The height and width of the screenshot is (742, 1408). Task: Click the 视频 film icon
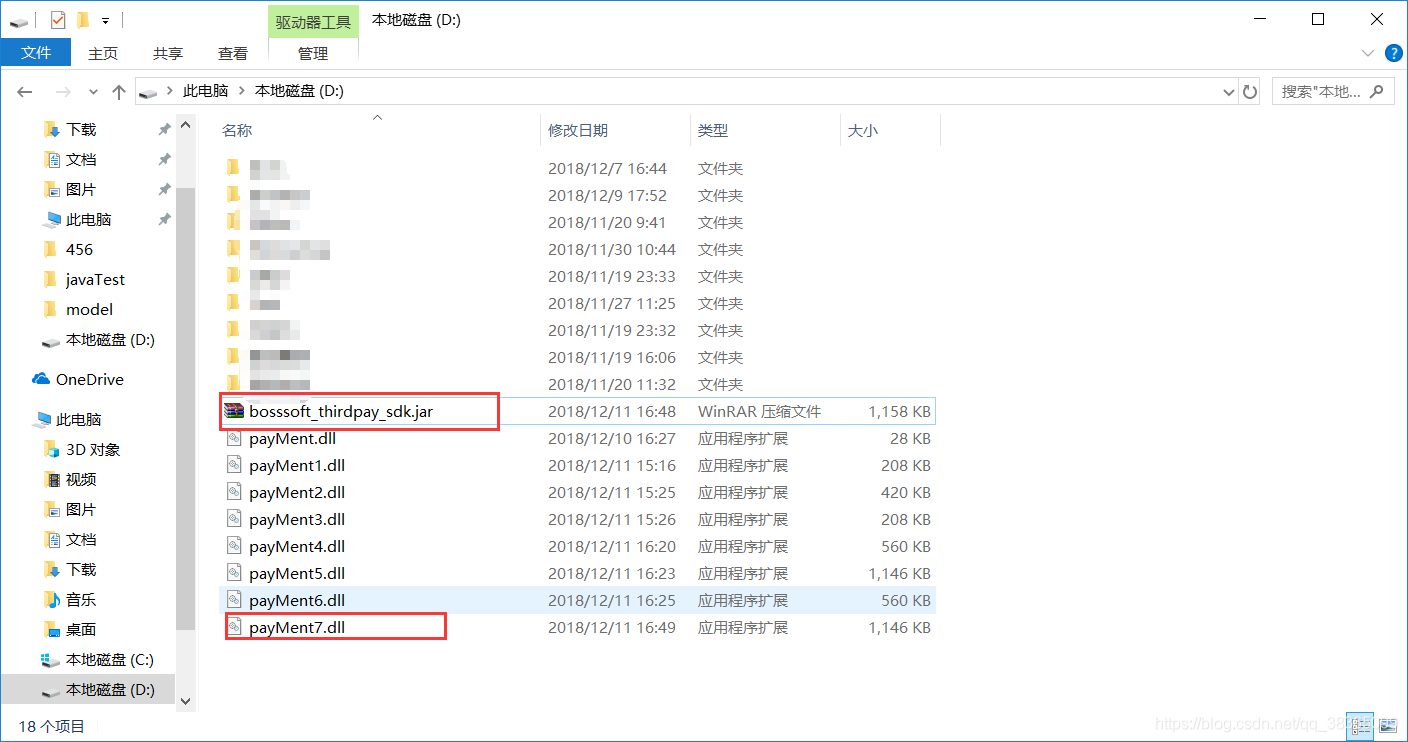pyautogui.click(x=52, y=479)
